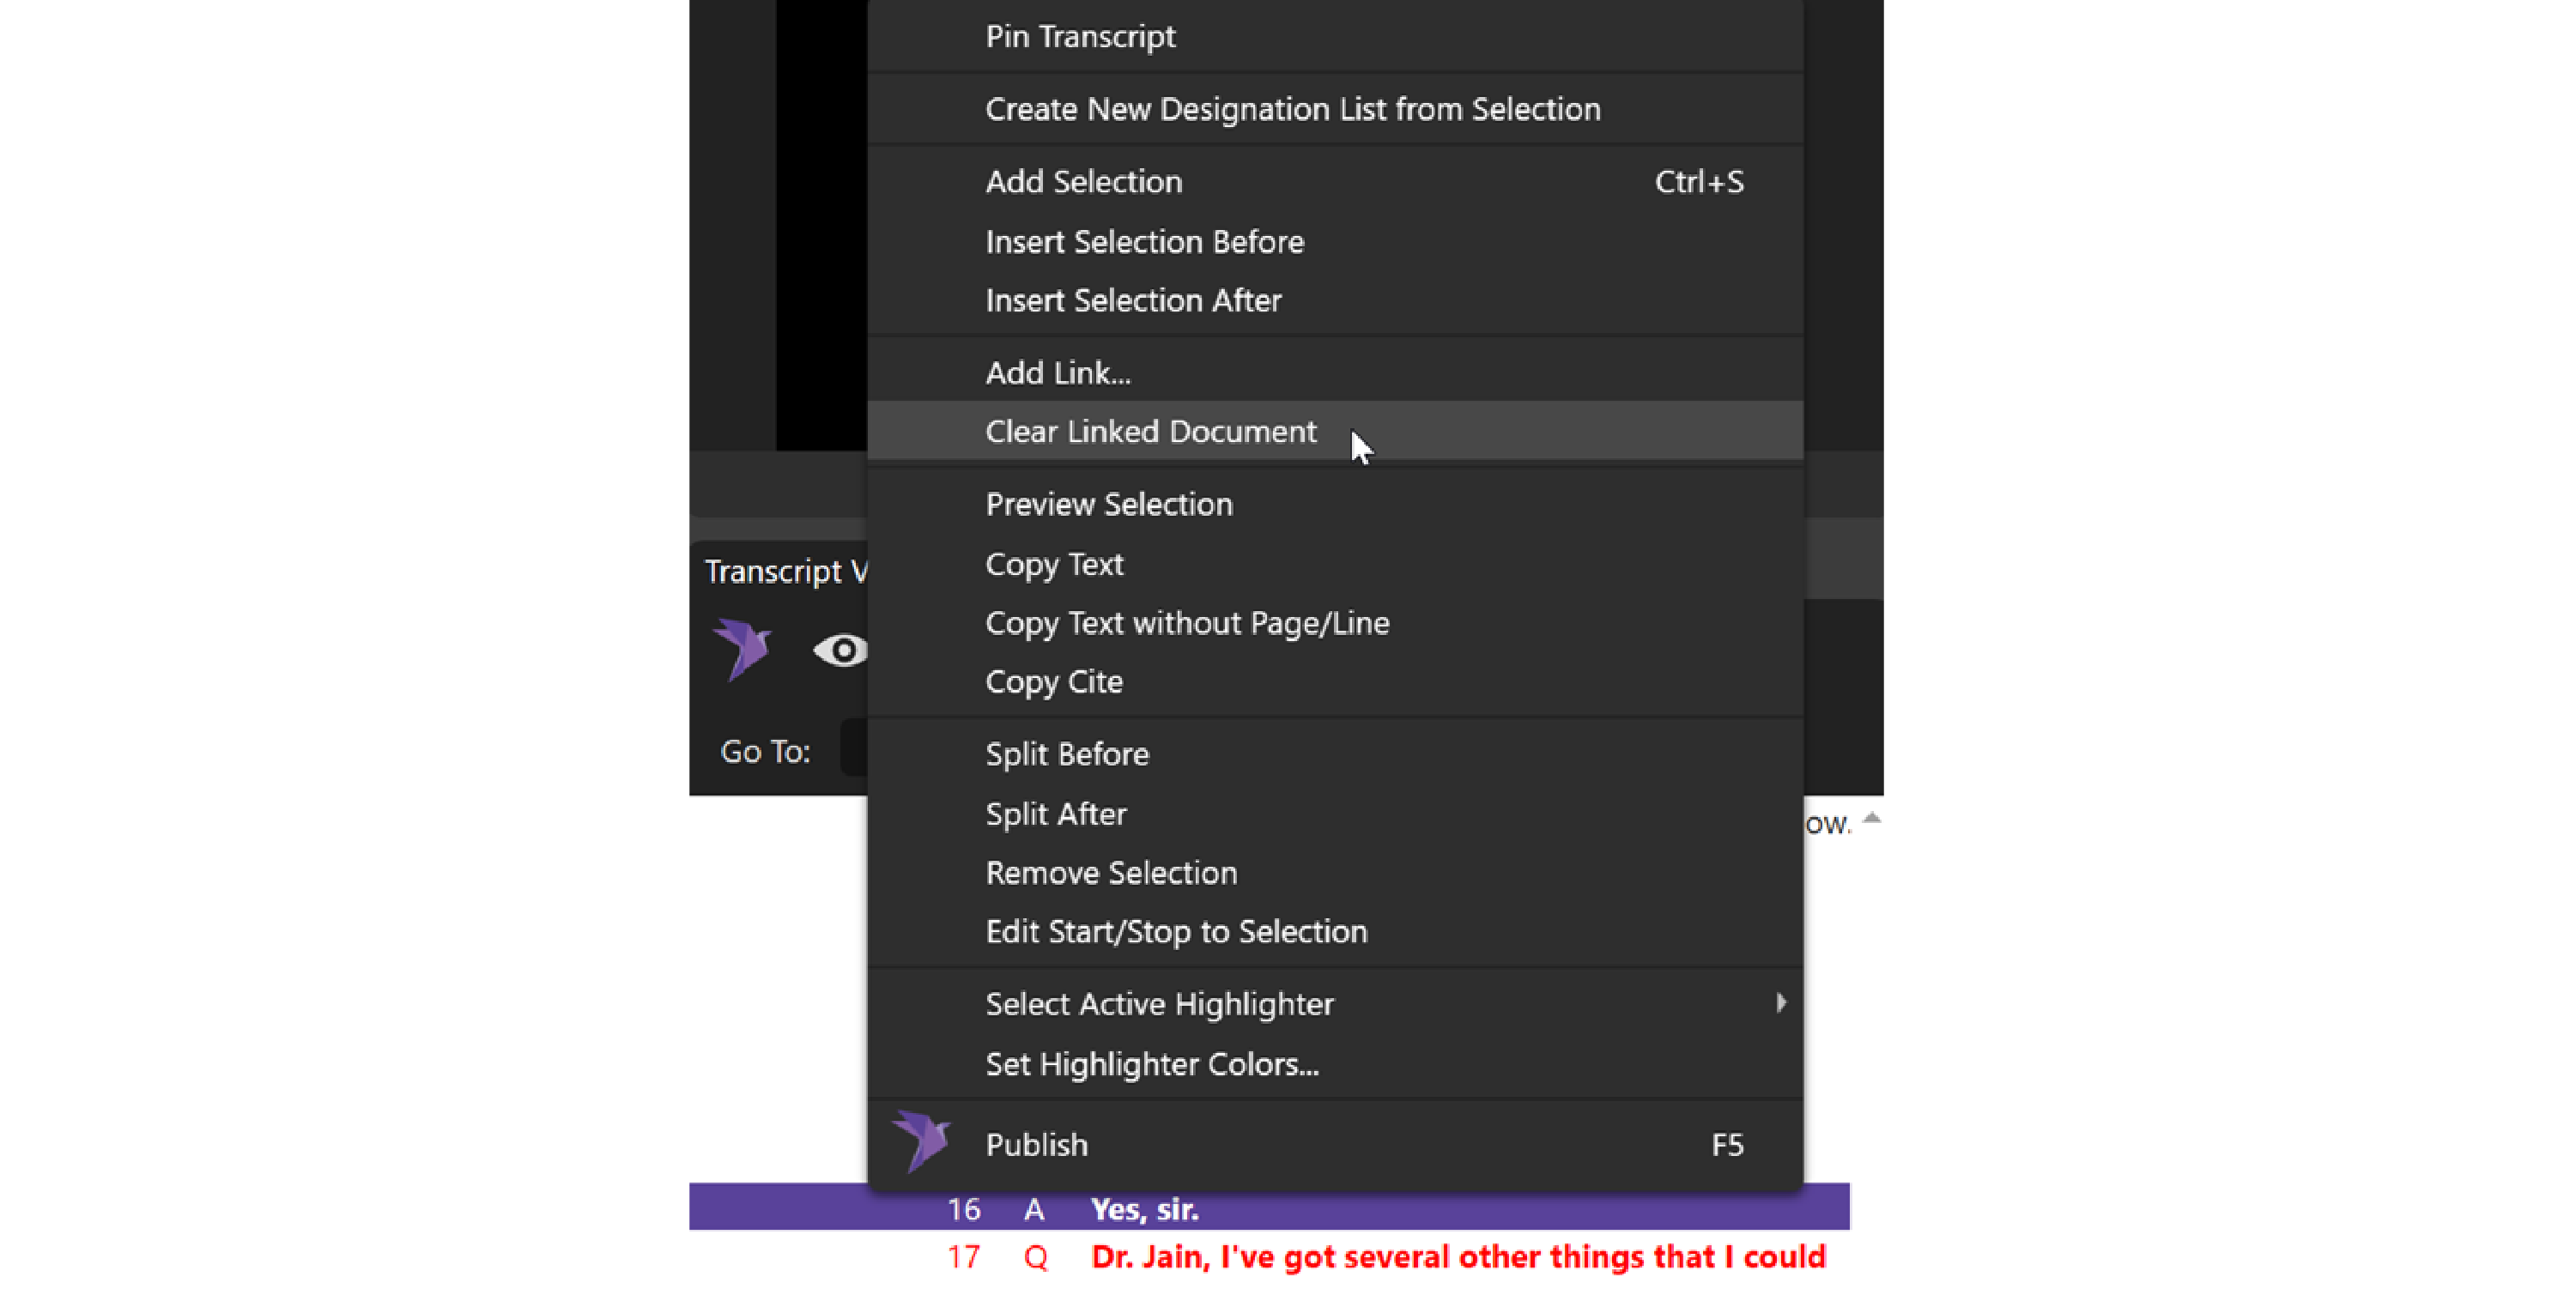Open the Add Link dialog
2576x1289 pixels.
tap(1058, 373)
